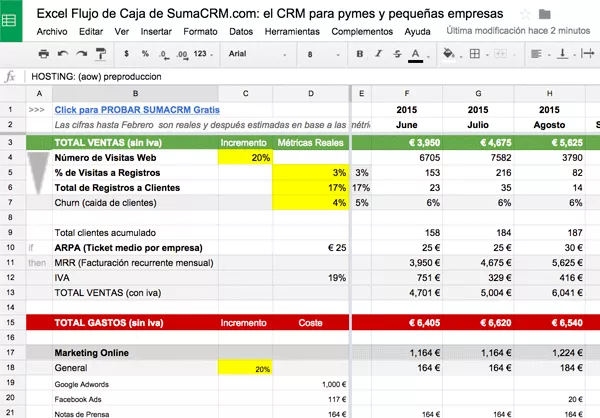Image resolution: width=600 pixels, height=418 pixels.
Task: Toggle strikethrough formatting
Action: click(x=397, y=54)
